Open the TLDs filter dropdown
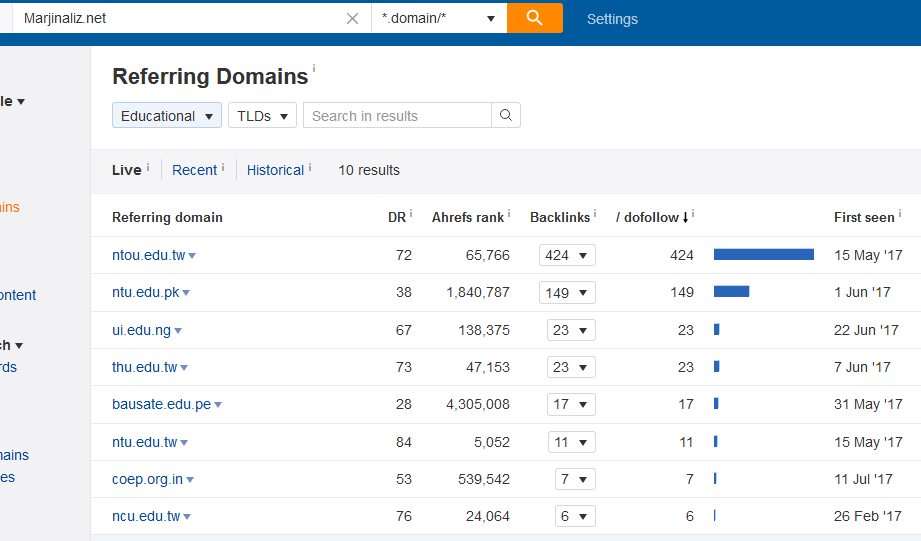This screenshot has width=921, height=541. coord(262,115)
